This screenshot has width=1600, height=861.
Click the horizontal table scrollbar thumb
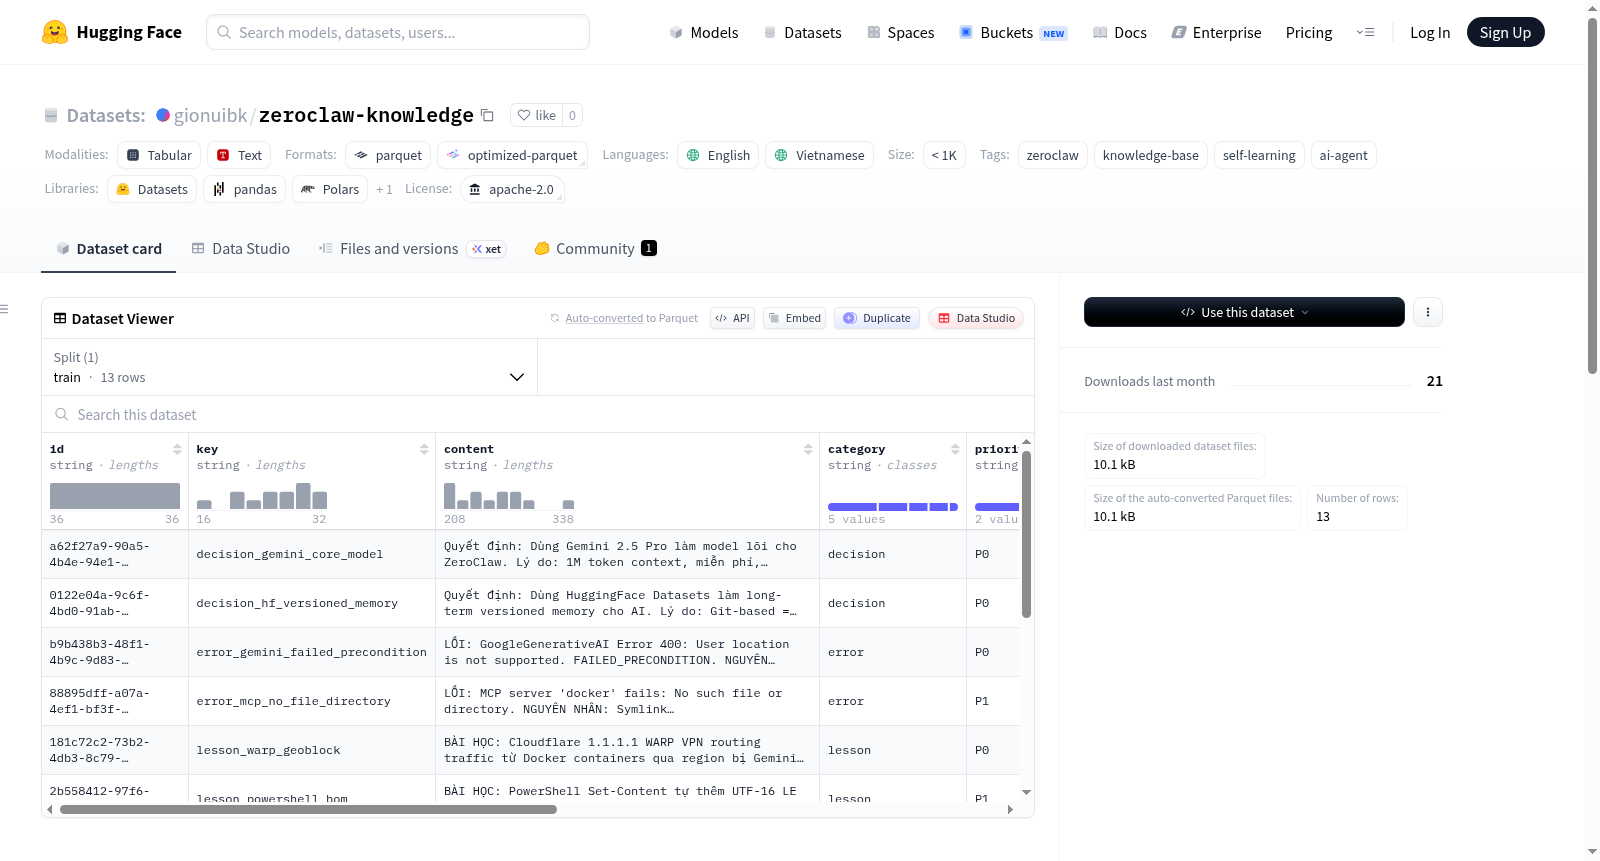(x=308, y=810)
